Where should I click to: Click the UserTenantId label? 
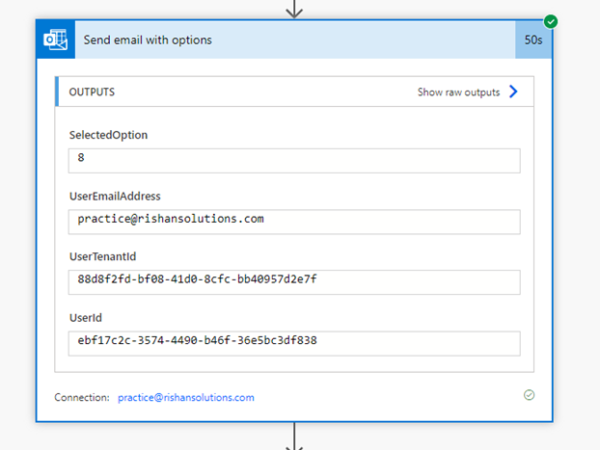coord(102,257)
